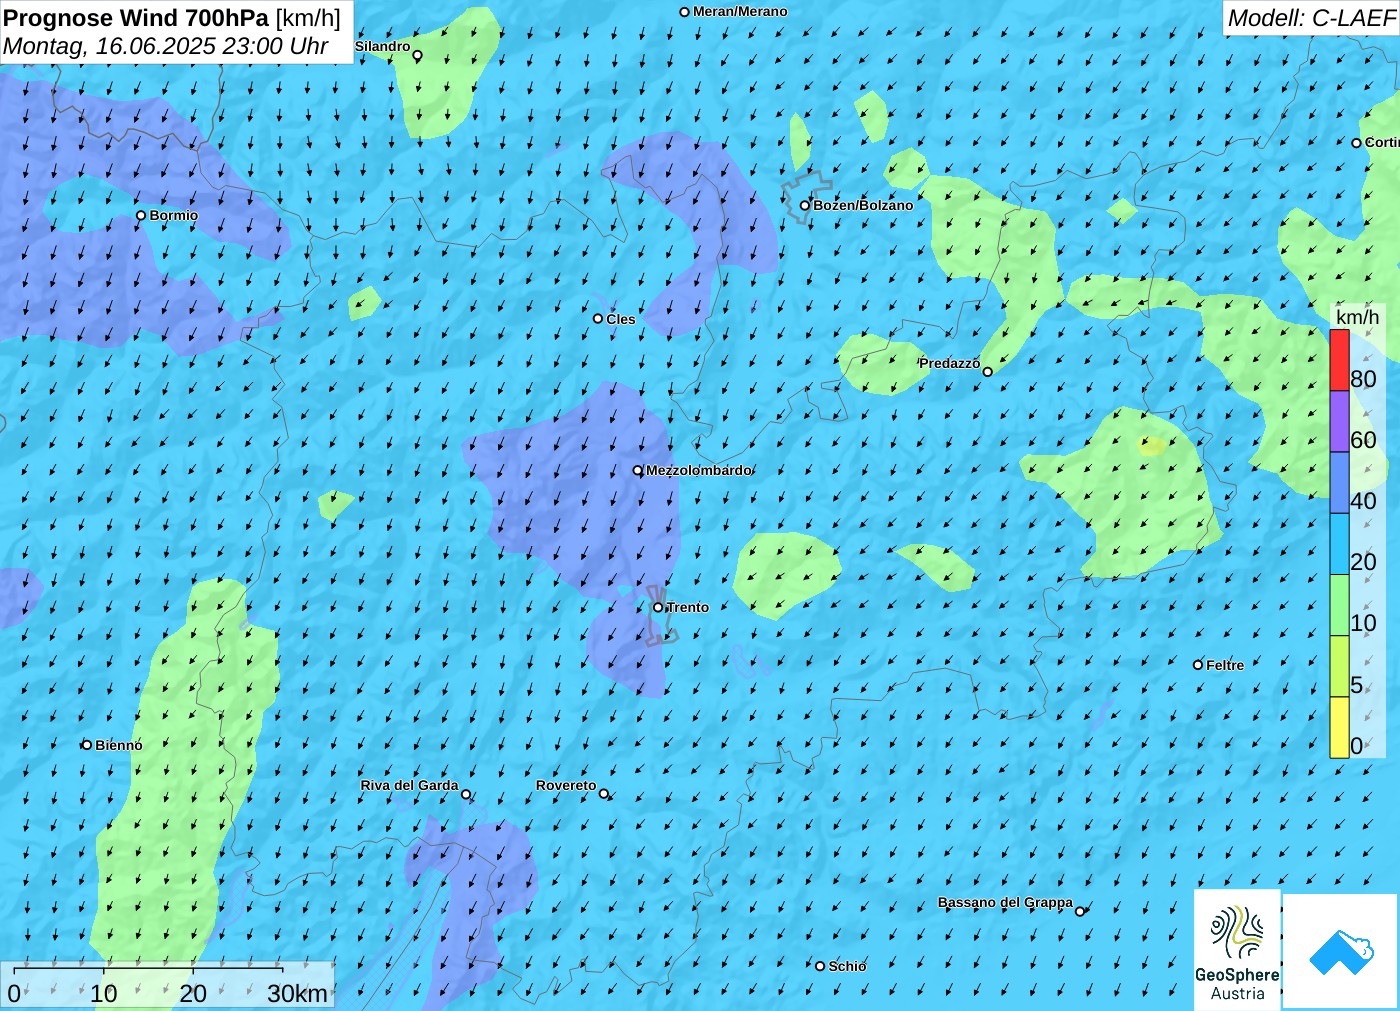Select the Trento city marker
Screen dimensions: 1400x1011
(658, 607)
